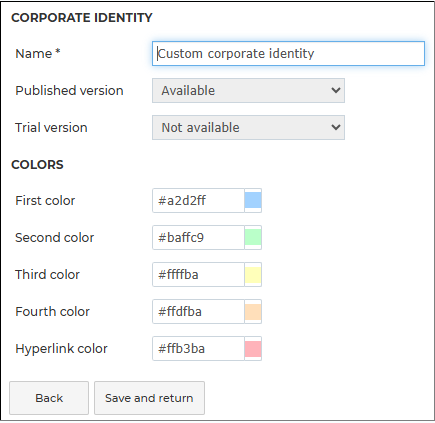Open the Published version dropdown
This screenshot has height=423, width=435.
pos(248,90)
